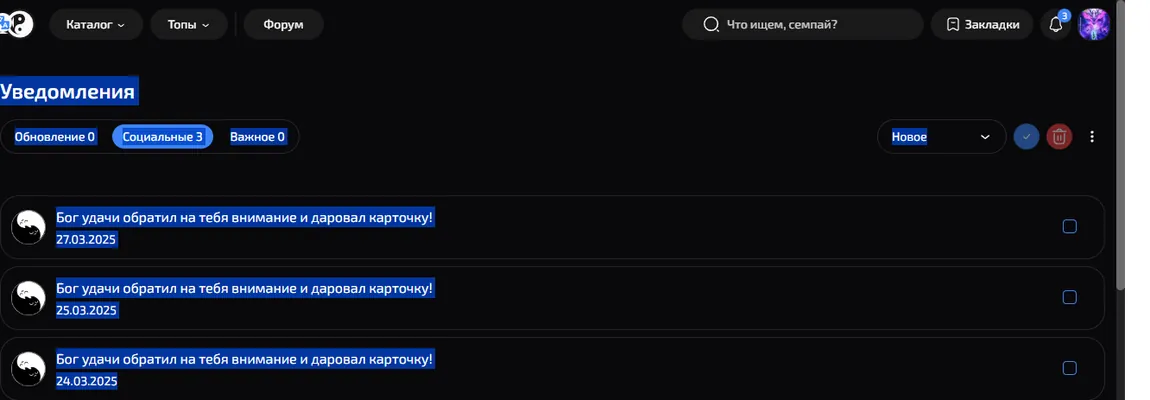
Task: Click avatar of the 27.03.2025 notification
Action: point(29,228)
